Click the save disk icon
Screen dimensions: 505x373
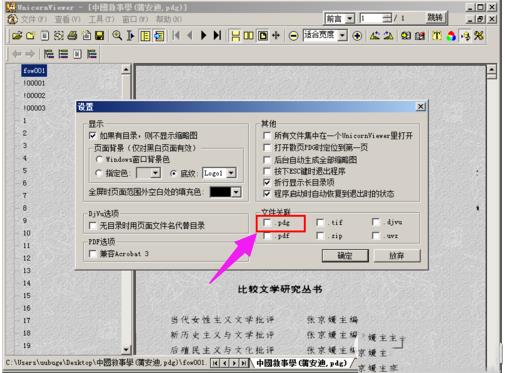100,35
